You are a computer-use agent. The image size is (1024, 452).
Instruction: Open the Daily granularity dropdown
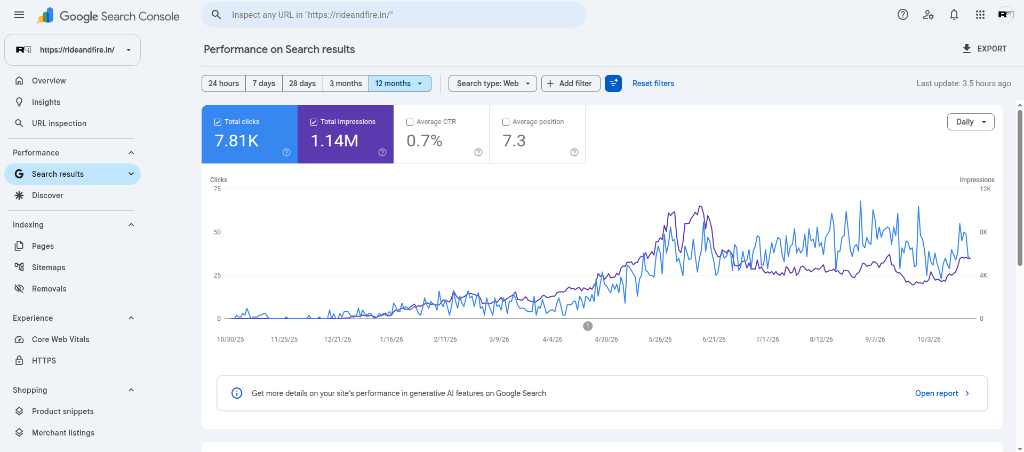970,122
